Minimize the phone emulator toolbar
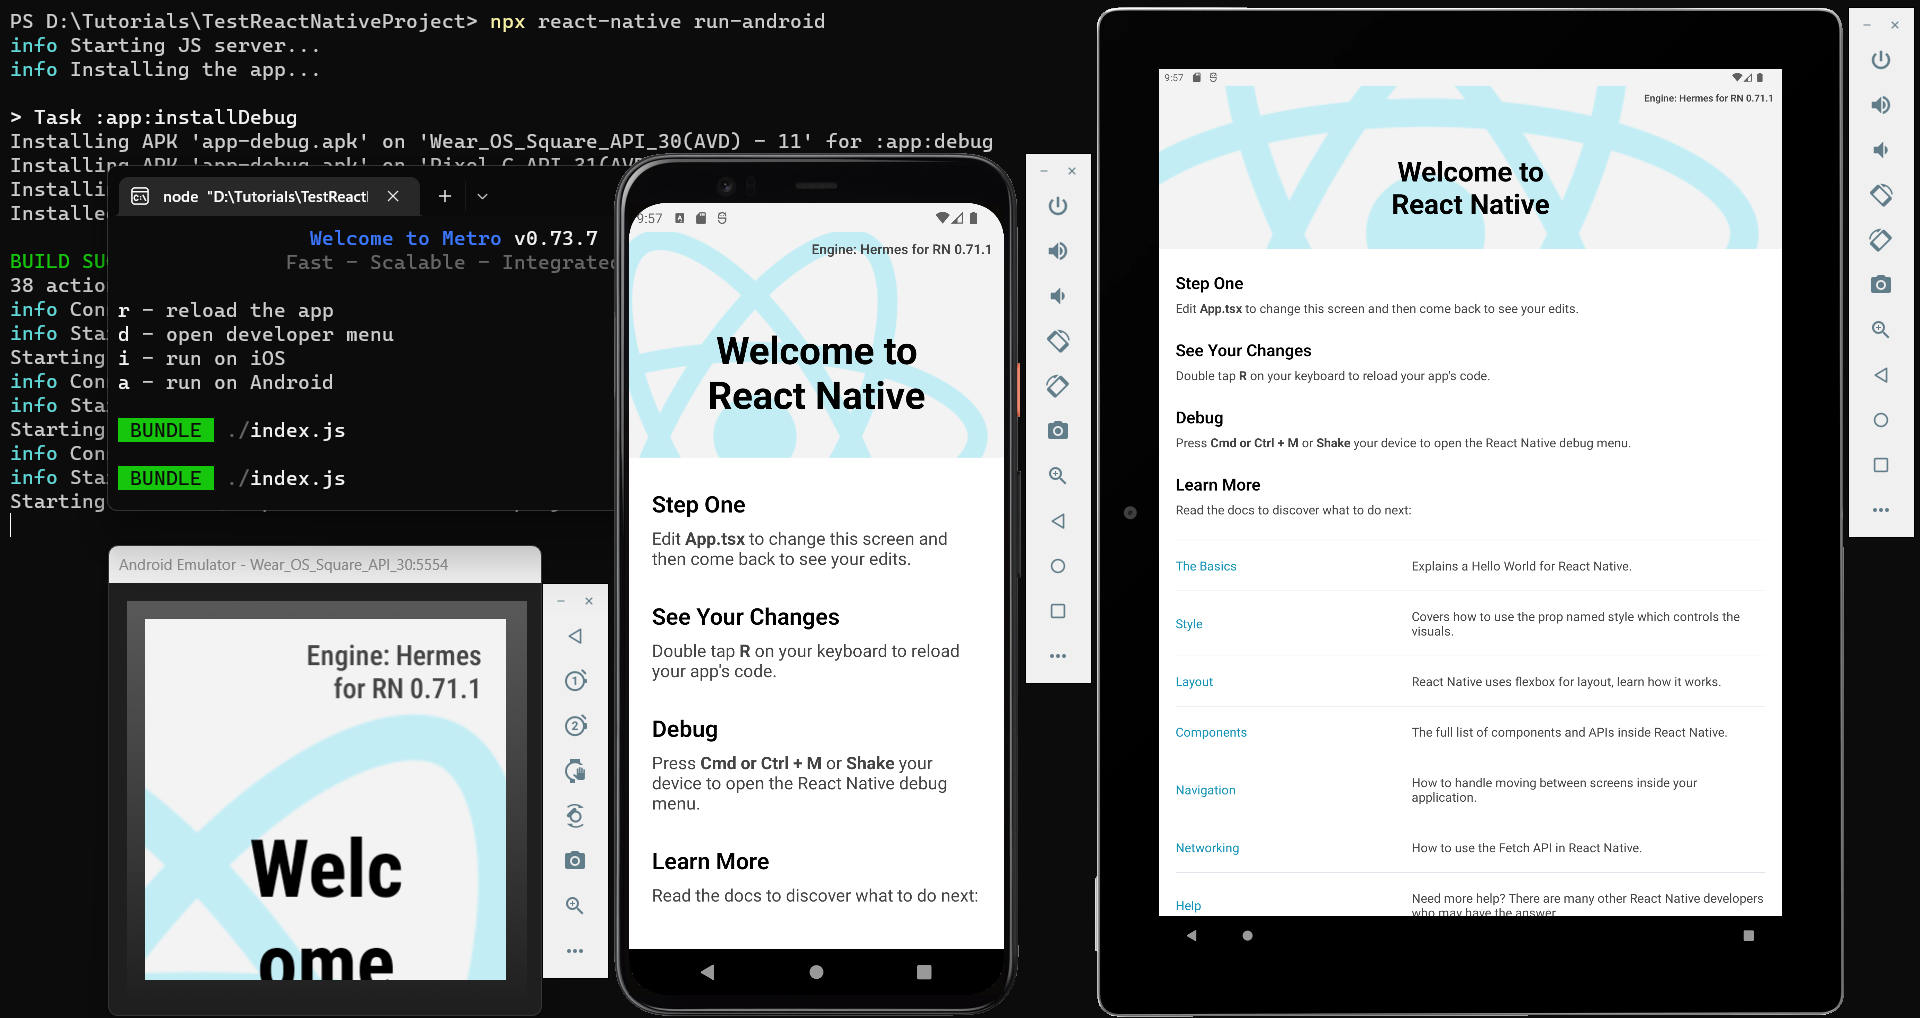 click(x=1044, y=171)
